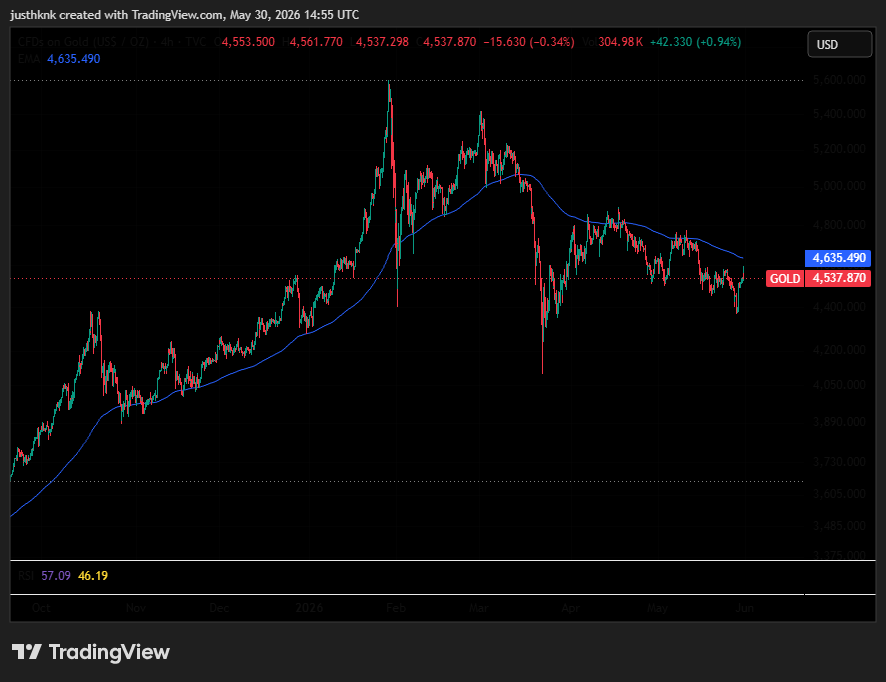Click the 4,050.000 price scale label
The image size is (886, 682).
tap(839, 385)
